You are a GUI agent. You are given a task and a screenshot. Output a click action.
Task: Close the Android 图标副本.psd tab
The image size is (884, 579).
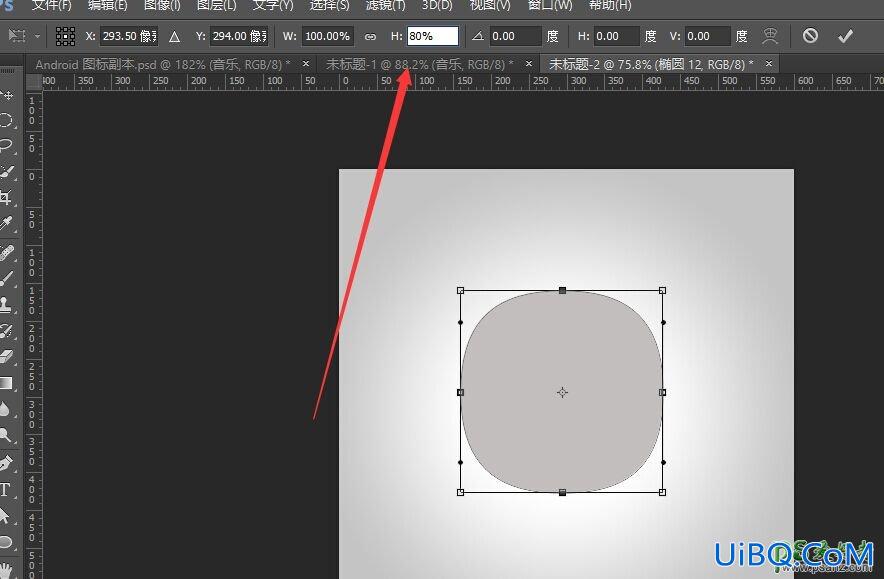[306, 64]
